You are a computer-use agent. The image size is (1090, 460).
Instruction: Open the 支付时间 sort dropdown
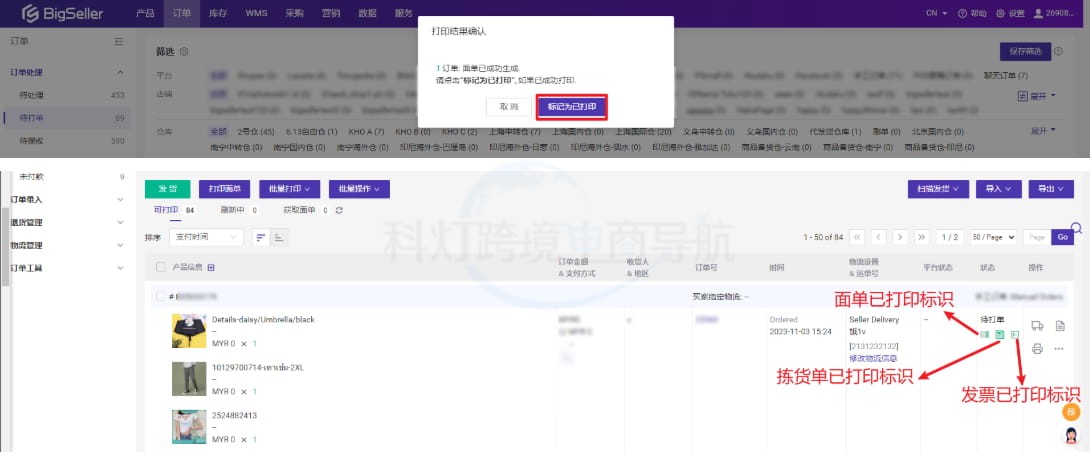pyautogui.click(x=206, y=237)
